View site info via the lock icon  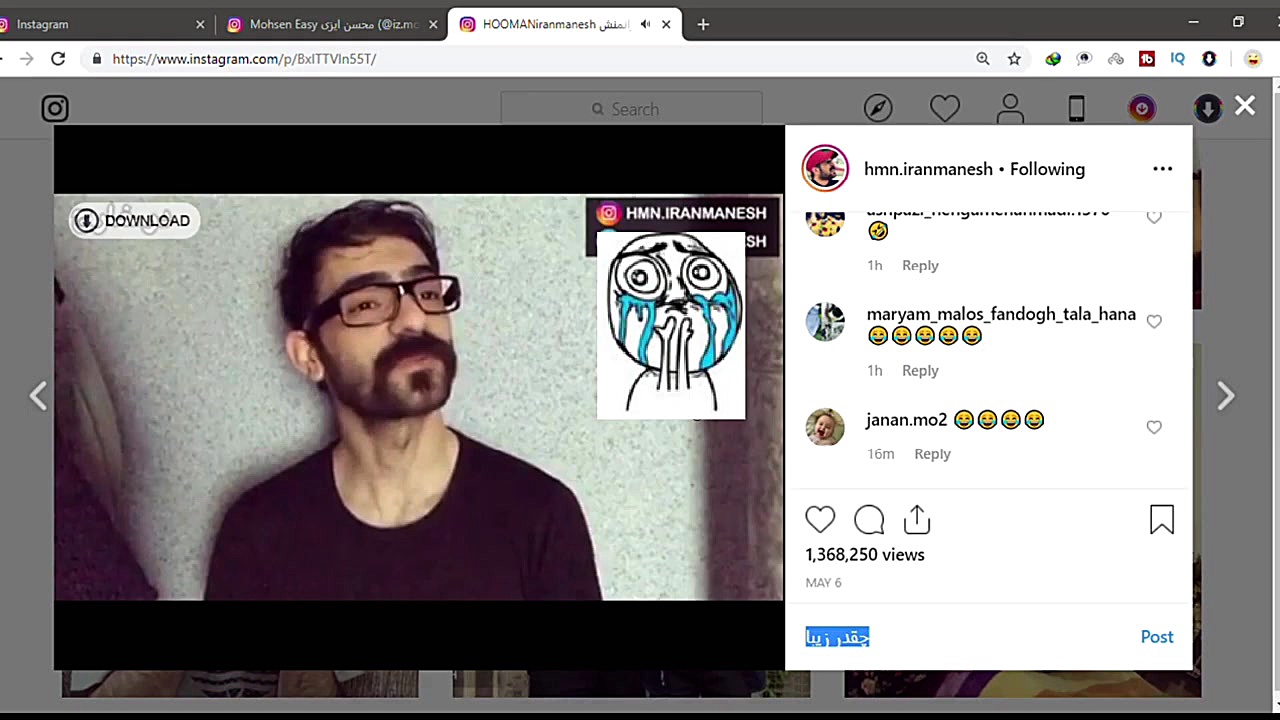96,59
